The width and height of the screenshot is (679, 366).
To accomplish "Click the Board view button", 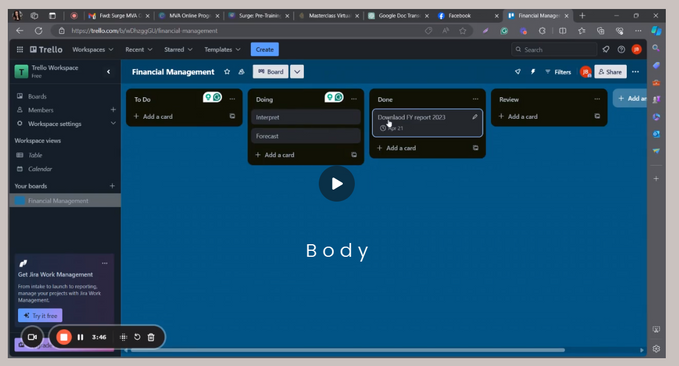I will pyautogui.click(x=271, y=72).
